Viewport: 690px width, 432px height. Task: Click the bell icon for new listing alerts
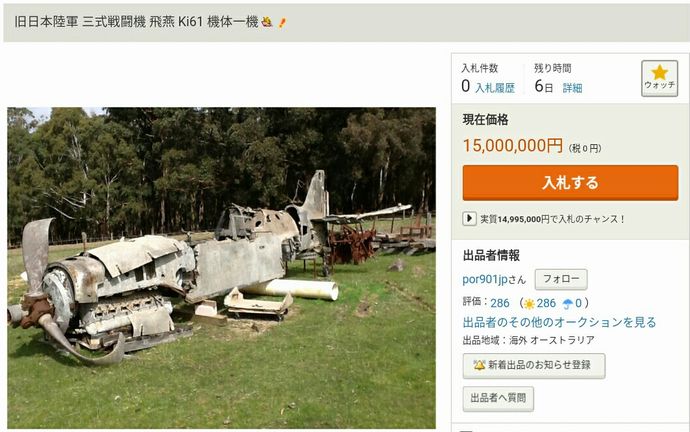pos(479,365)
